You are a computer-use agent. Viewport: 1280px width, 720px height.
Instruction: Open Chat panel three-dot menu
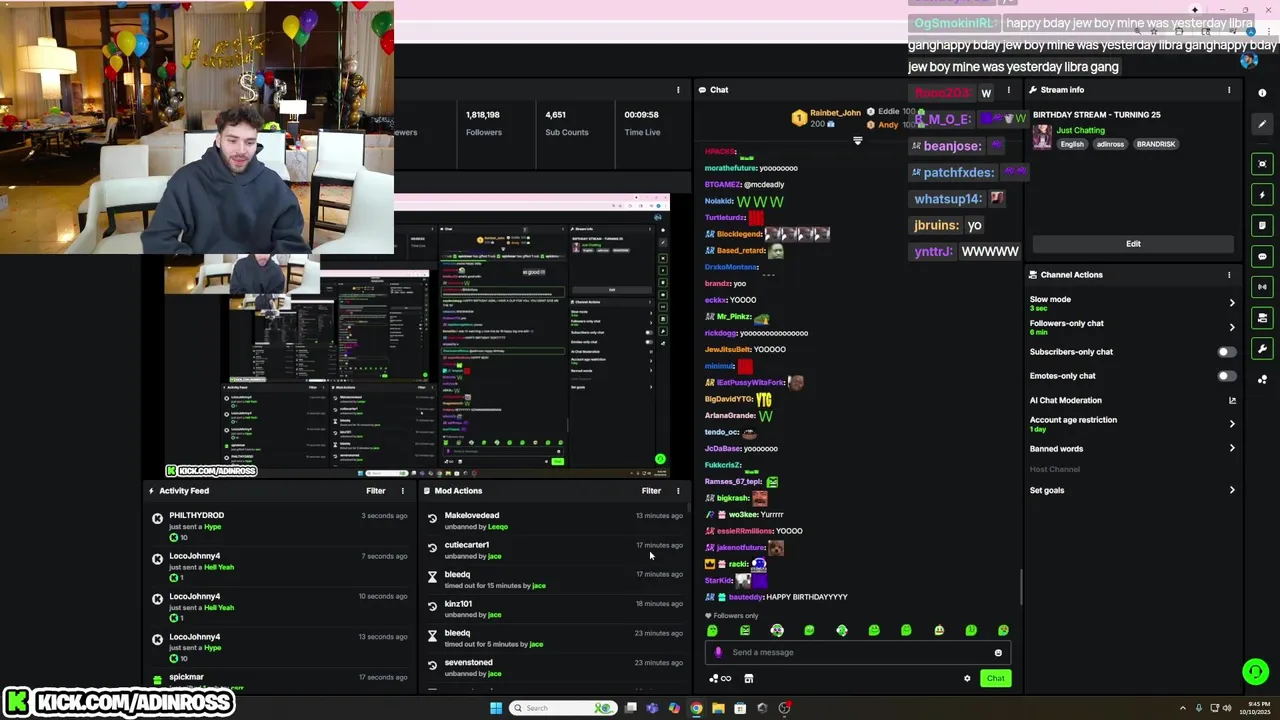coord(1008,90)
